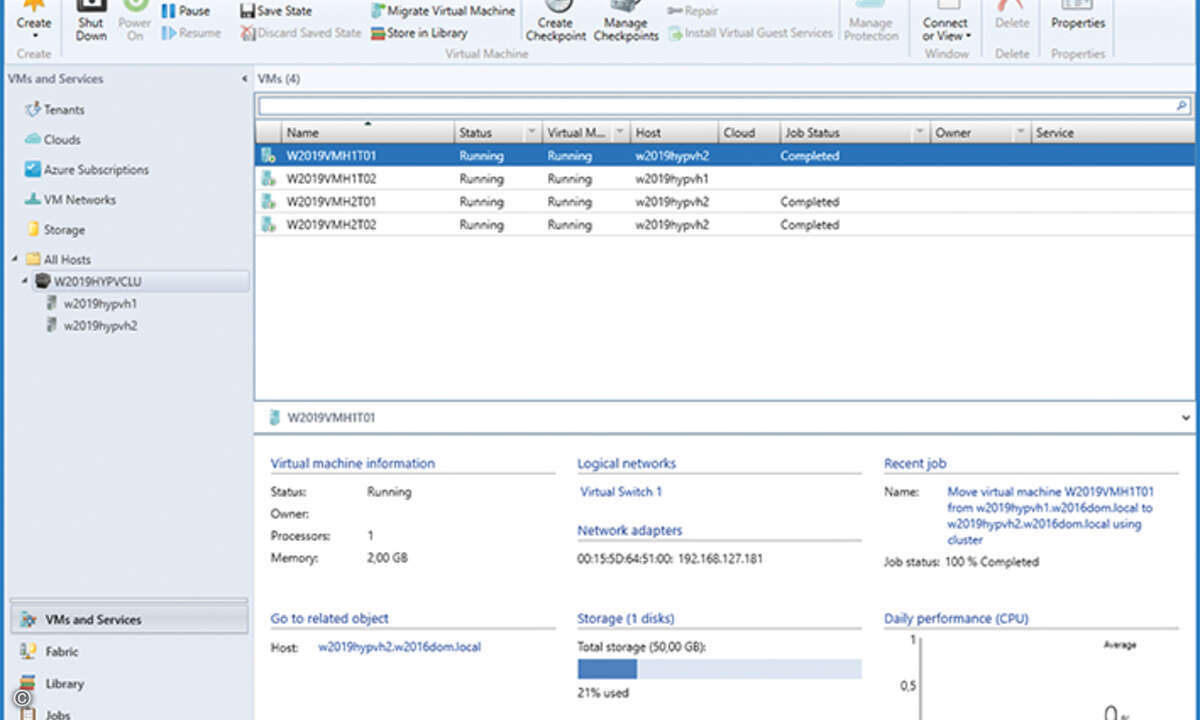1200x720 pixels.
Task: Open Manage Checkpoints
Action: (626, 22)
